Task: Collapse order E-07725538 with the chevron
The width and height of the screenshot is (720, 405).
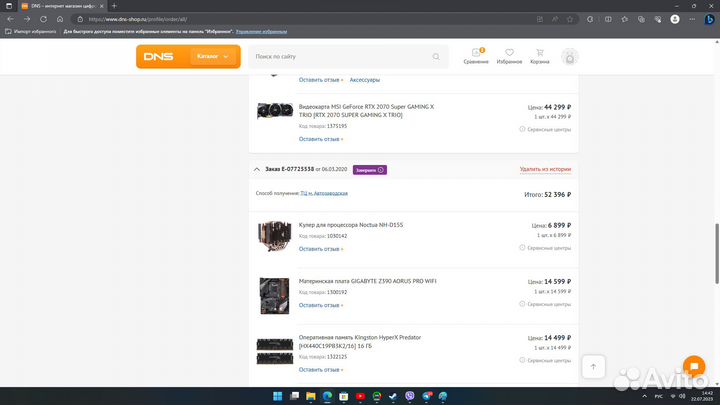Action: click(257, 169)
